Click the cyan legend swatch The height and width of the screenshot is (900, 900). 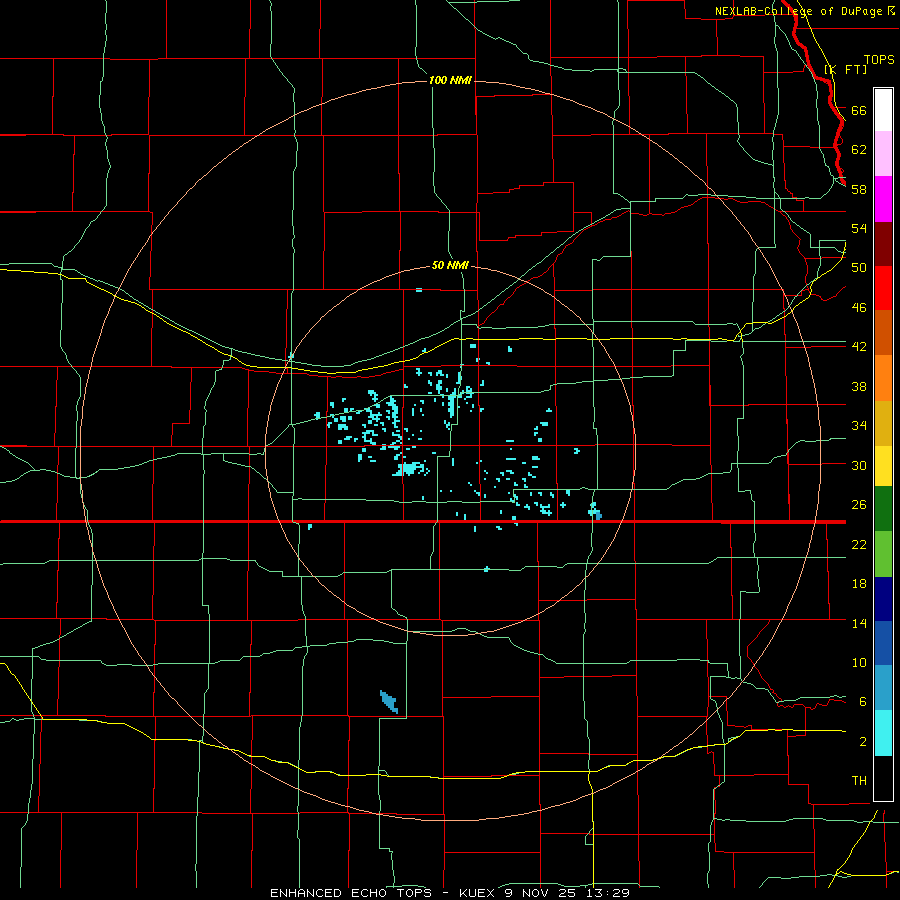pos(883,733)
